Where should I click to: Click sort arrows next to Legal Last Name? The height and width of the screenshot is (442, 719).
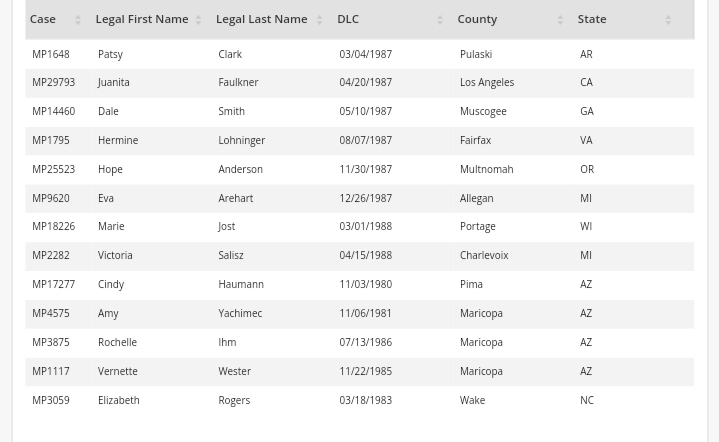point(319,20)
